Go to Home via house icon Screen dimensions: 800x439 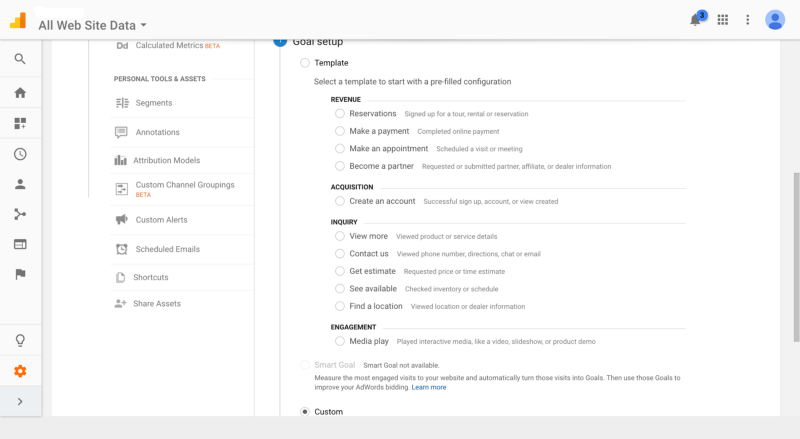(x=20, y=93)
